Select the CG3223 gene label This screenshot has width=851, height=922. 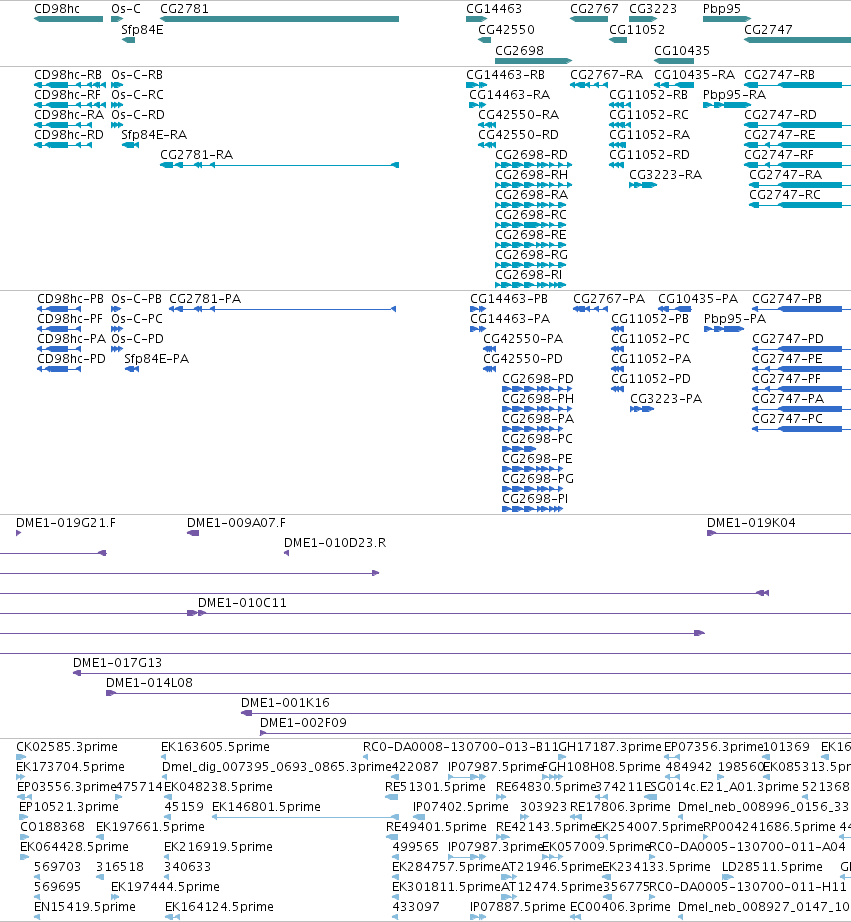[653, 9]
